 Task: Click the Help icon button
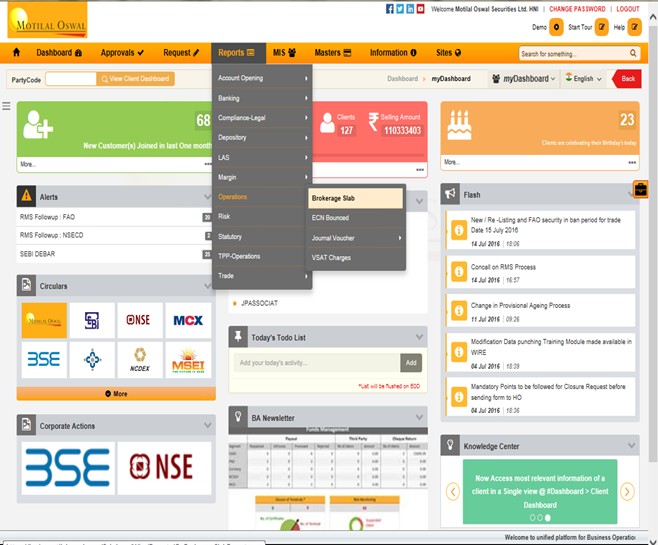(x=634, y=27)
